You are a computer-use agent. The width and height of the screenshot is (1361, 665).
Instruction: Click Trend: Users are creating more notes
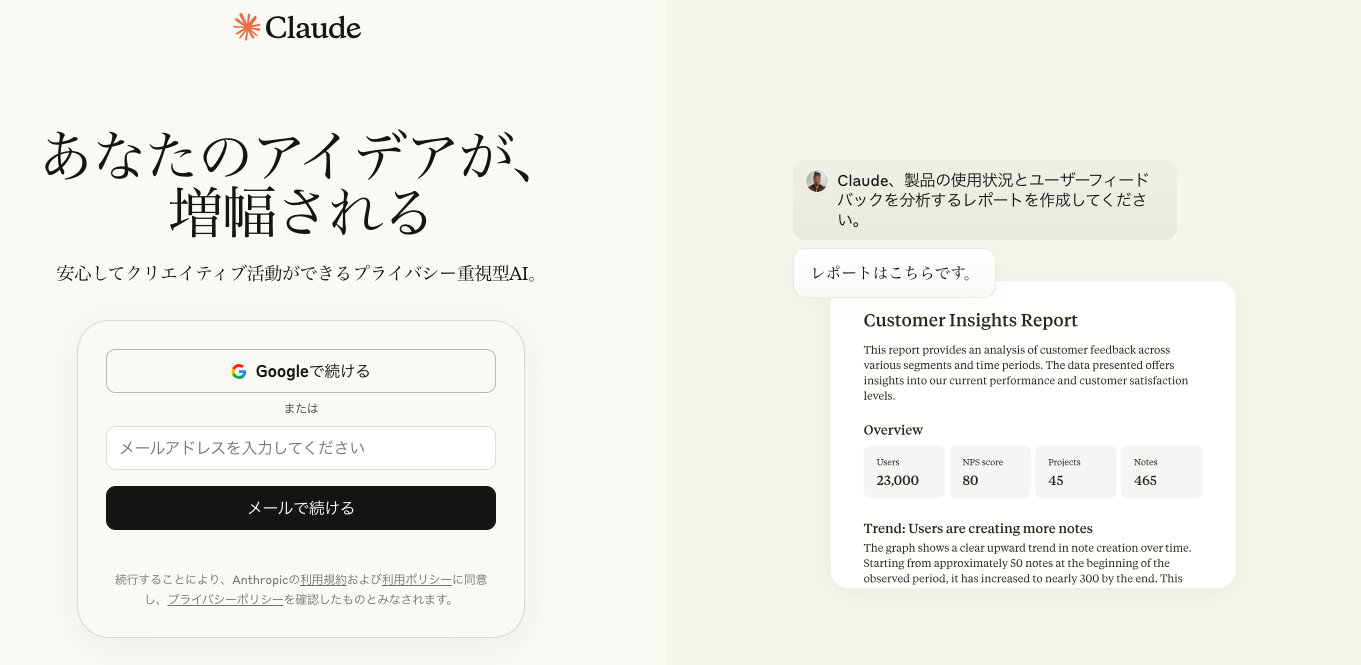point(978,528)
